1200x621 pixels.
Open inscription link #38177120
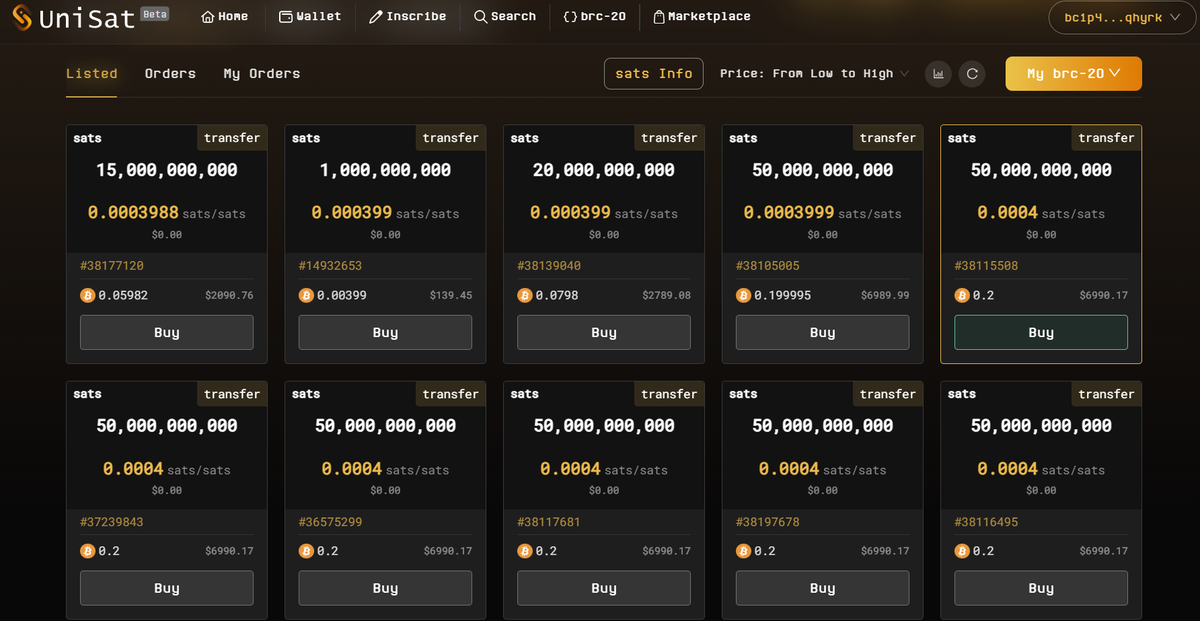[111, 266]
